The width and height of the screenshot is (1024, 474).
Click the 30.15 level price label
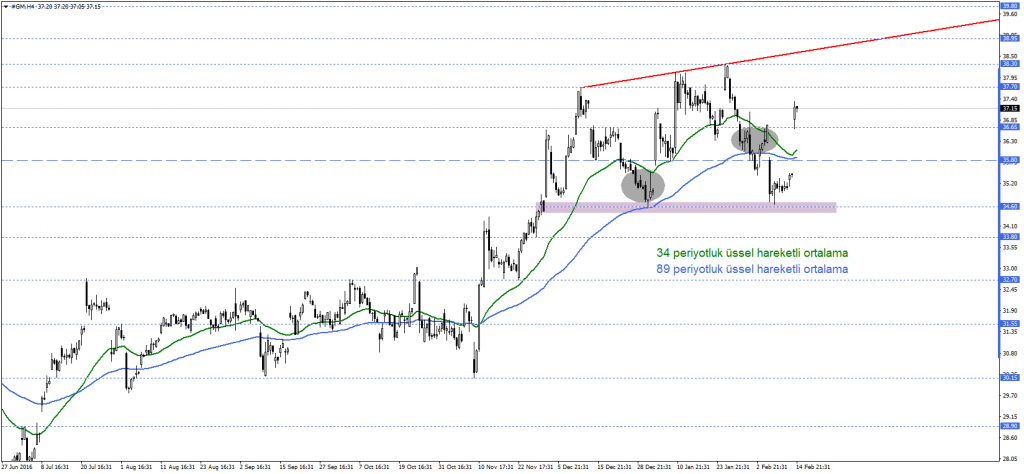1010,377
